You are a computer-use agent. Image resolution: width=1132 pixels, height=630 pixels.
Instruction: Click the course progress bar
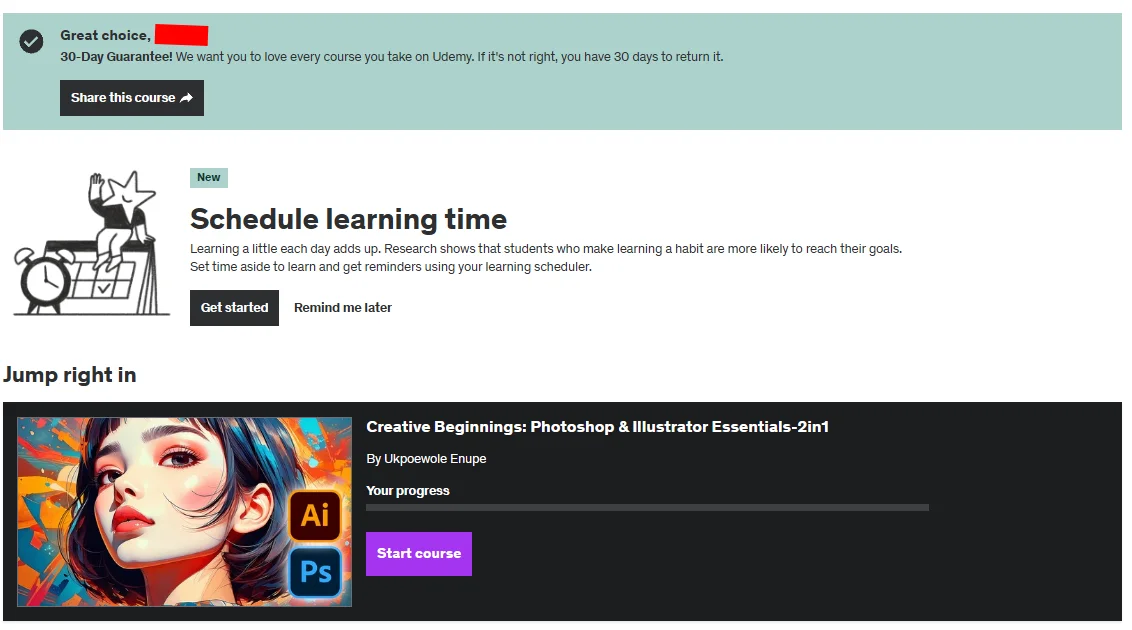647,508
